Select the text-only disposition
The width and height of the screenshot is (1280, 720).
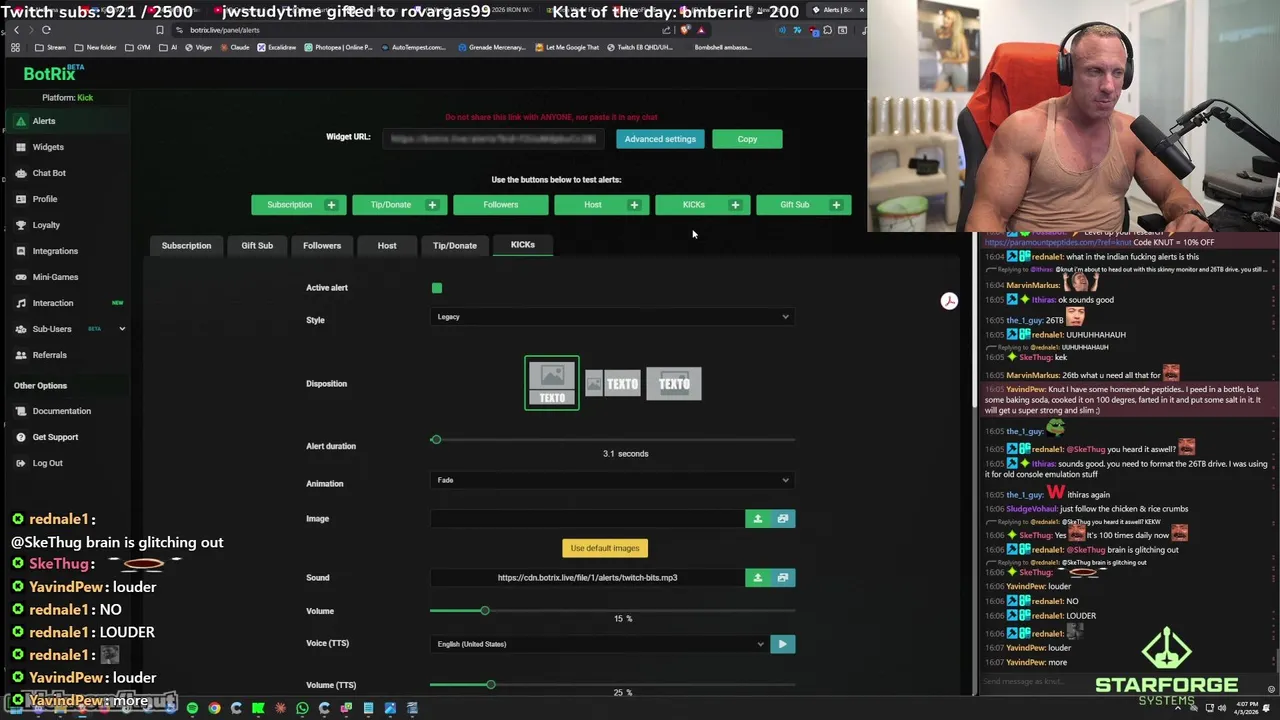point(674,384)
